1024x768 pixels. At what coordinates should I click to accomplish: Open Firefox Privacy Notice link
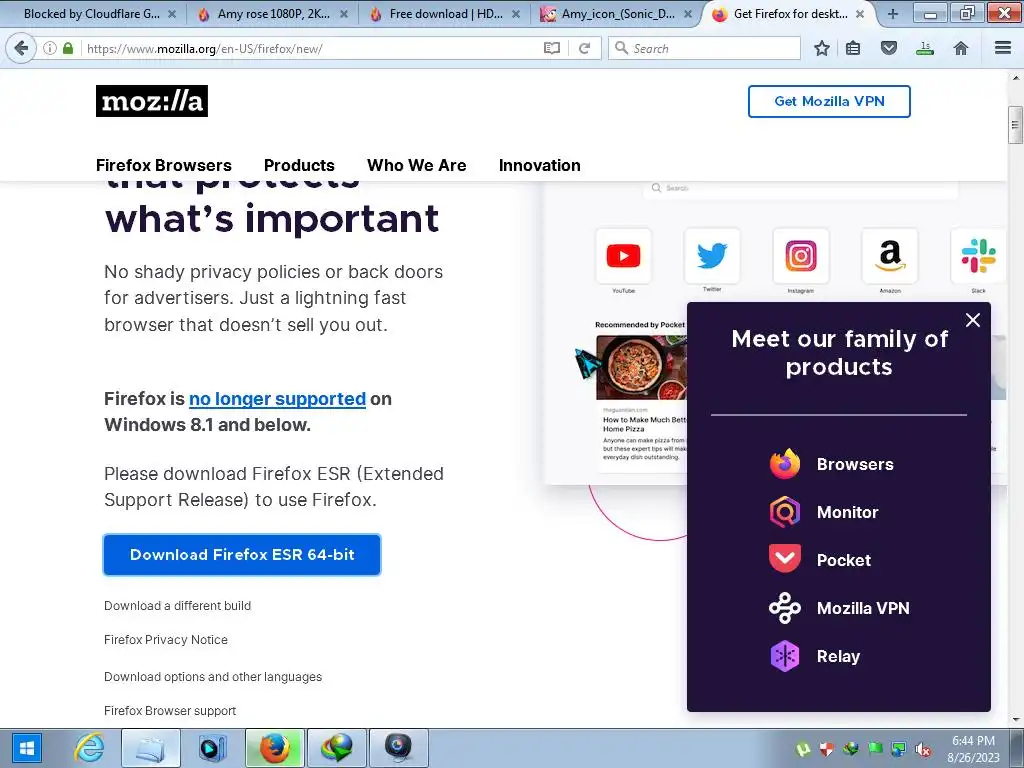[x=166, y=639]
